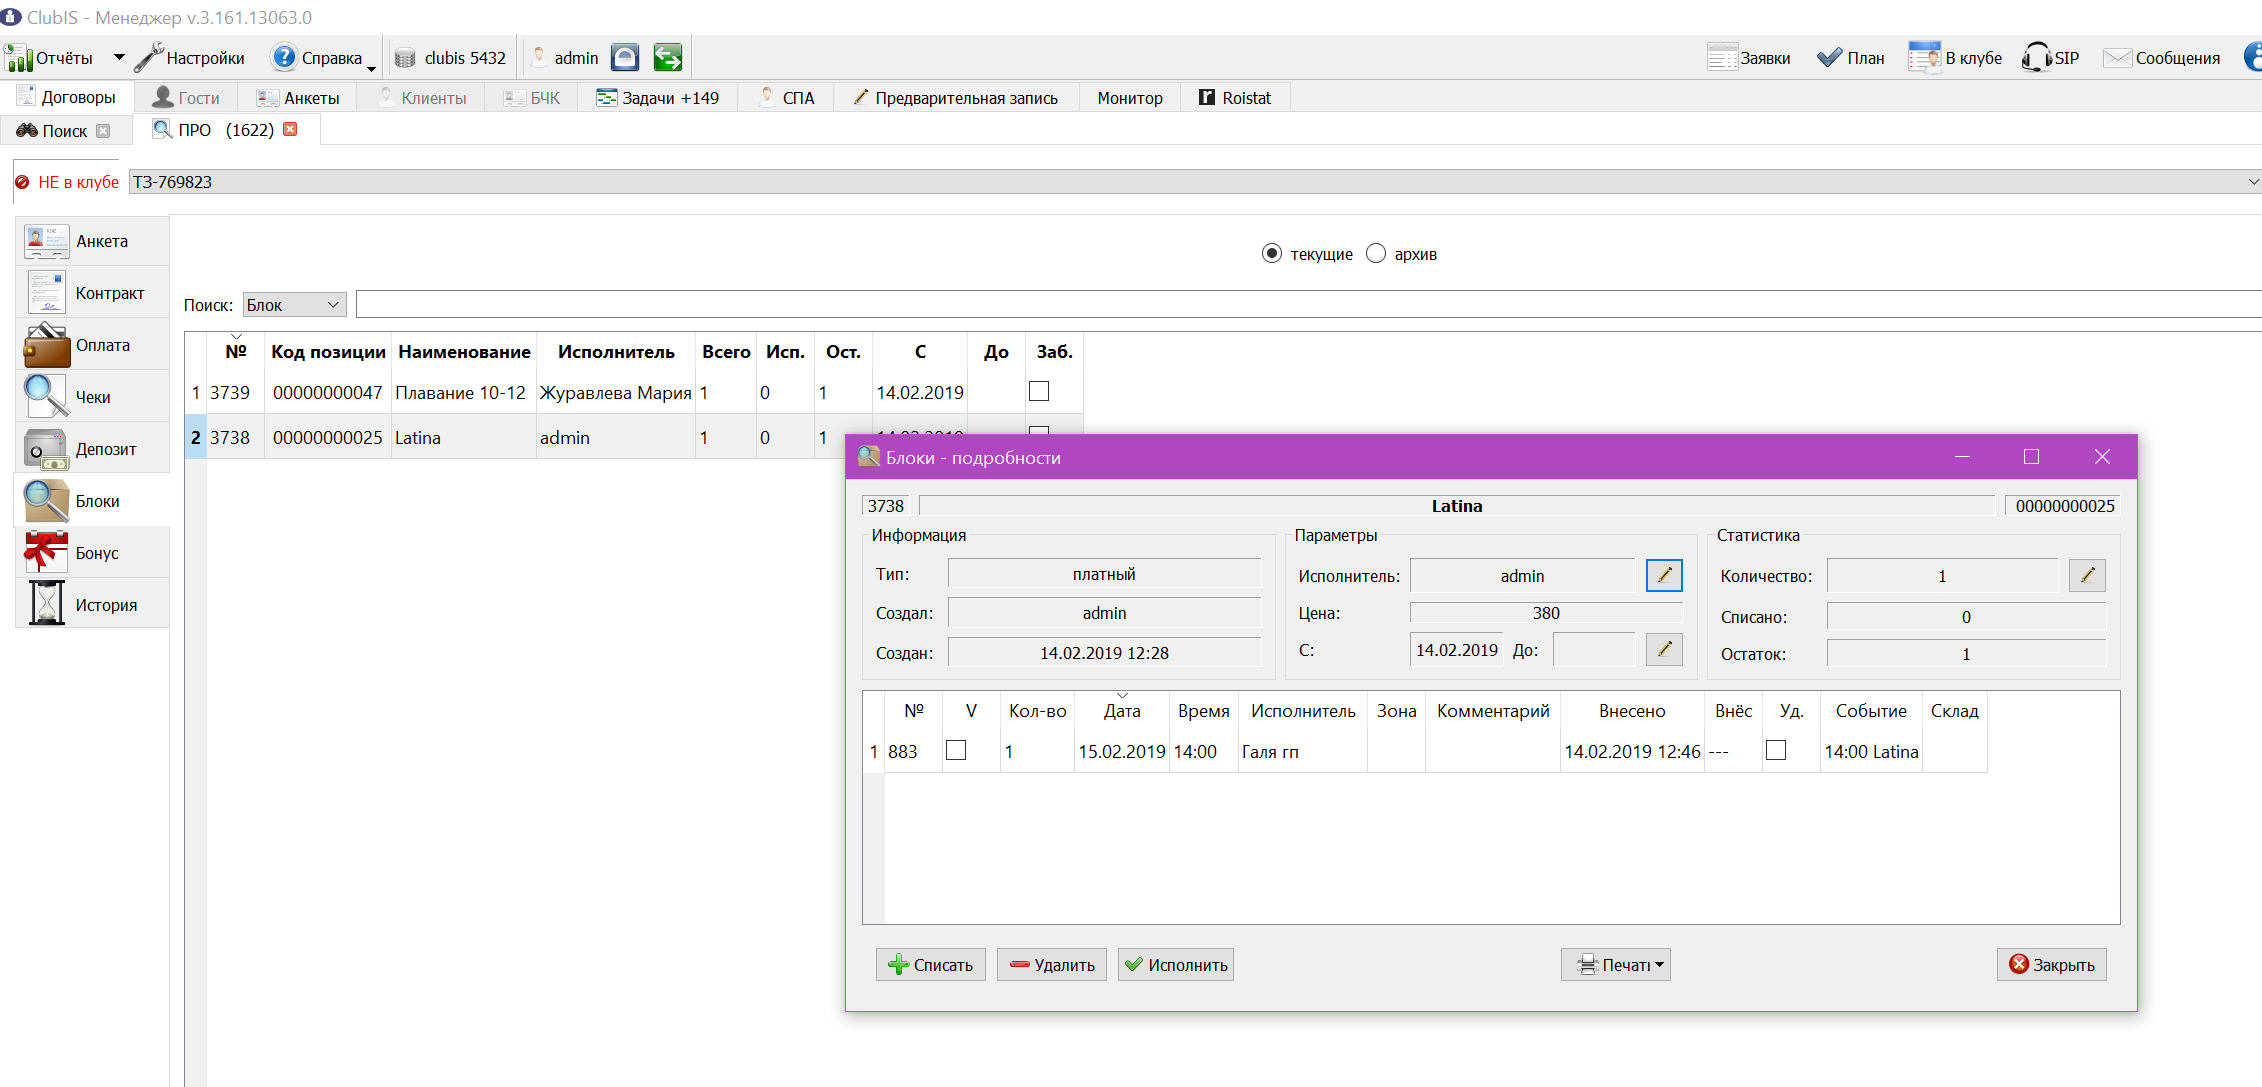Open Задачи +149 tab
2262x1087 pixels.
(657, 98)
